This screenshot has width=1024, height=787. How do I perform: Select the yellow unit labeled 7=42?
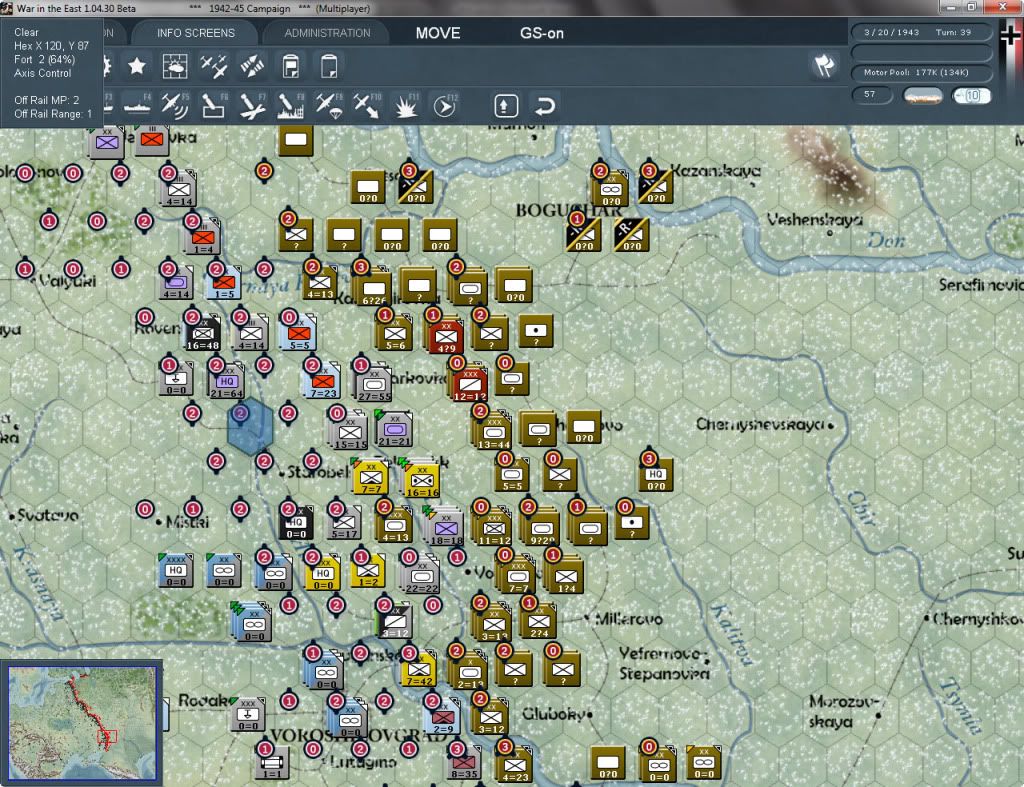(x=419, y=669)
